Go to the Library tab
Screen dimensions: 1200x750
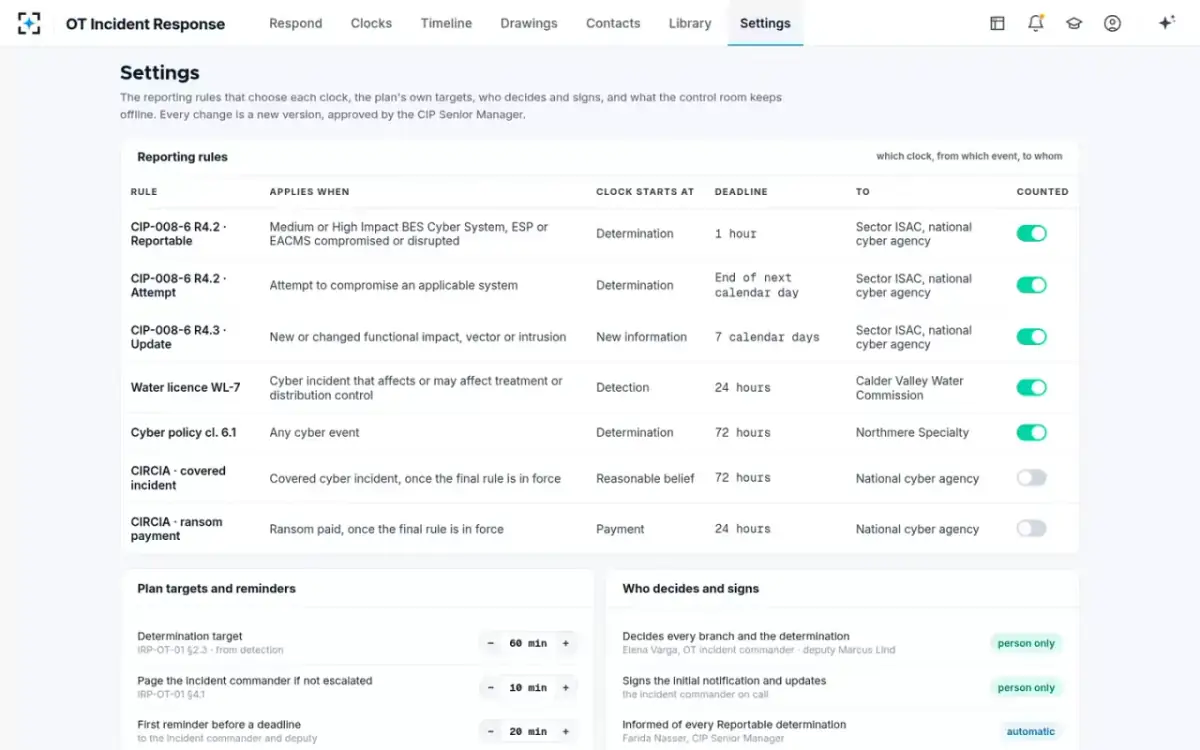point(690,23)
